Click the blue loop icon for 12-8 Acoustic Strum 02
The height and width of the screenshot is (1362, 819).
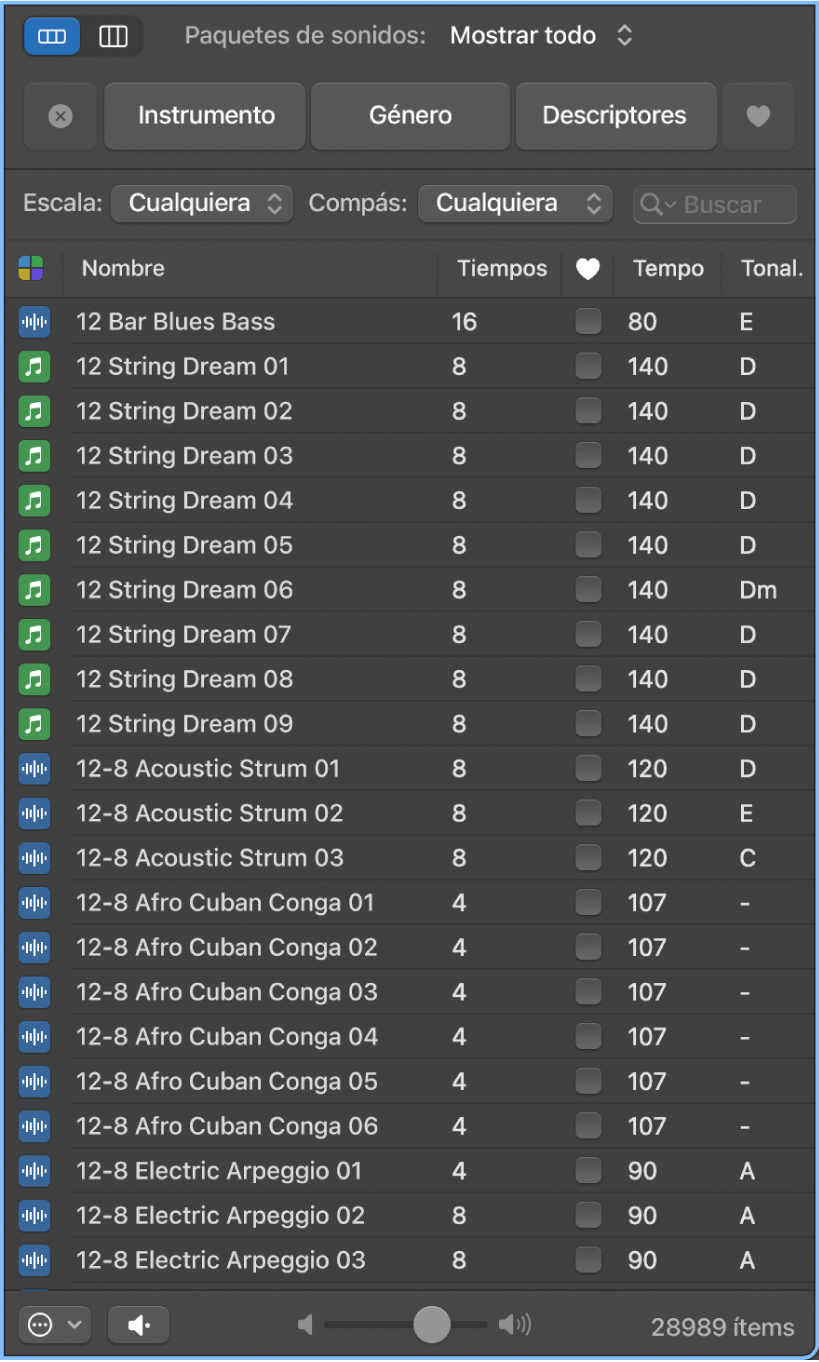coord(34,813)
